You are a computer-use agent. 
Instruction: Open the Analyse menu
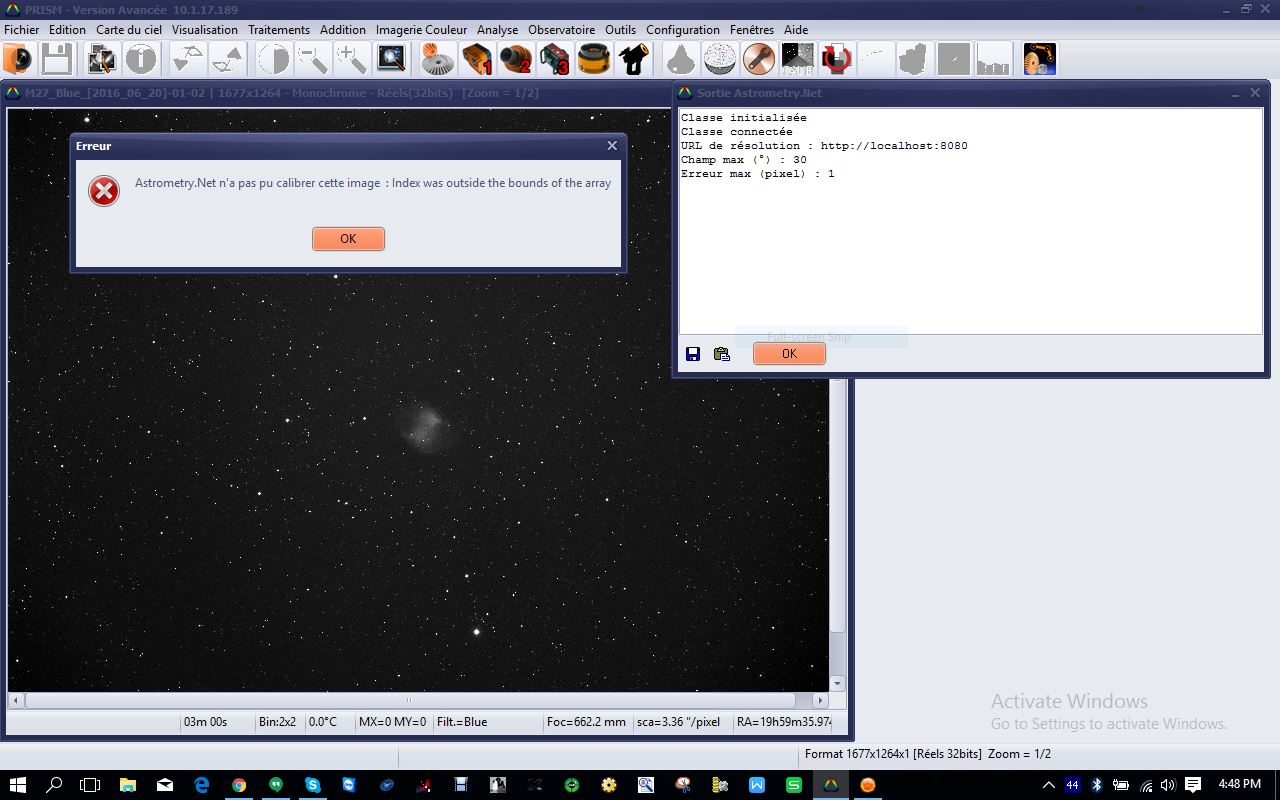[x=497, y=30]
